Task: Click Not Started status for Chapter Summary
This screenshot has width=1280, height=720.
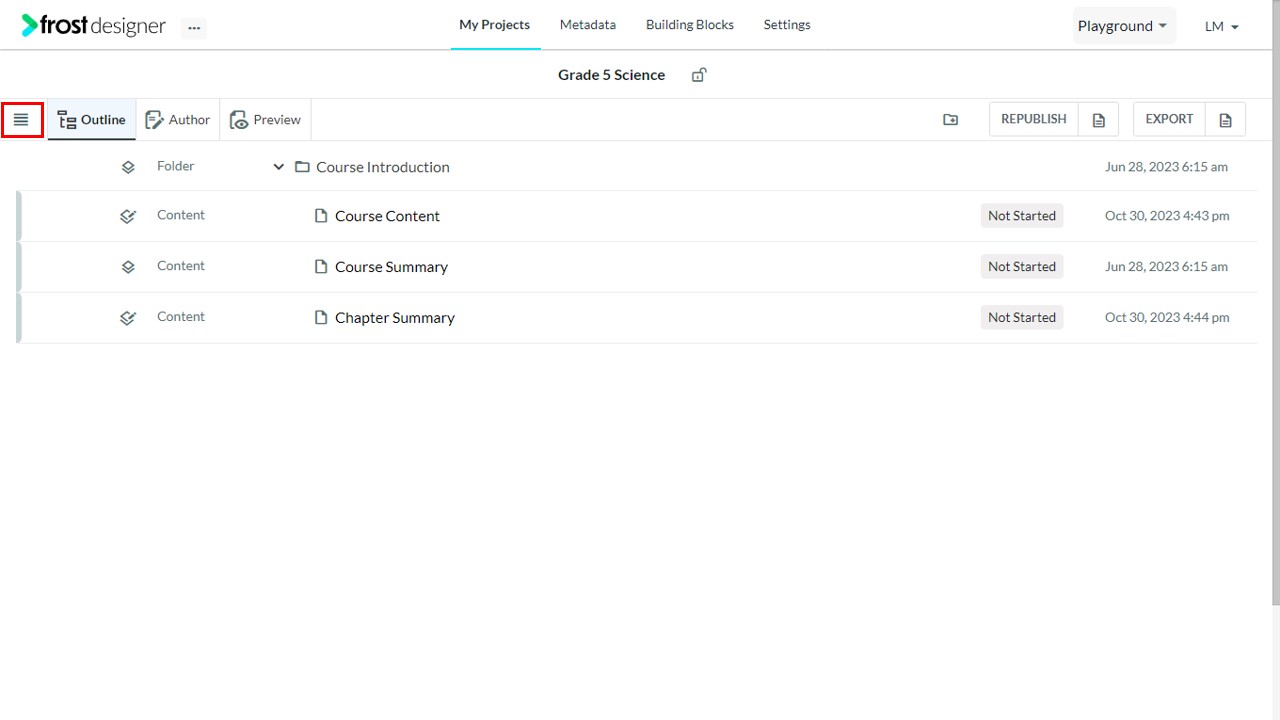Action: (1022, 318)
